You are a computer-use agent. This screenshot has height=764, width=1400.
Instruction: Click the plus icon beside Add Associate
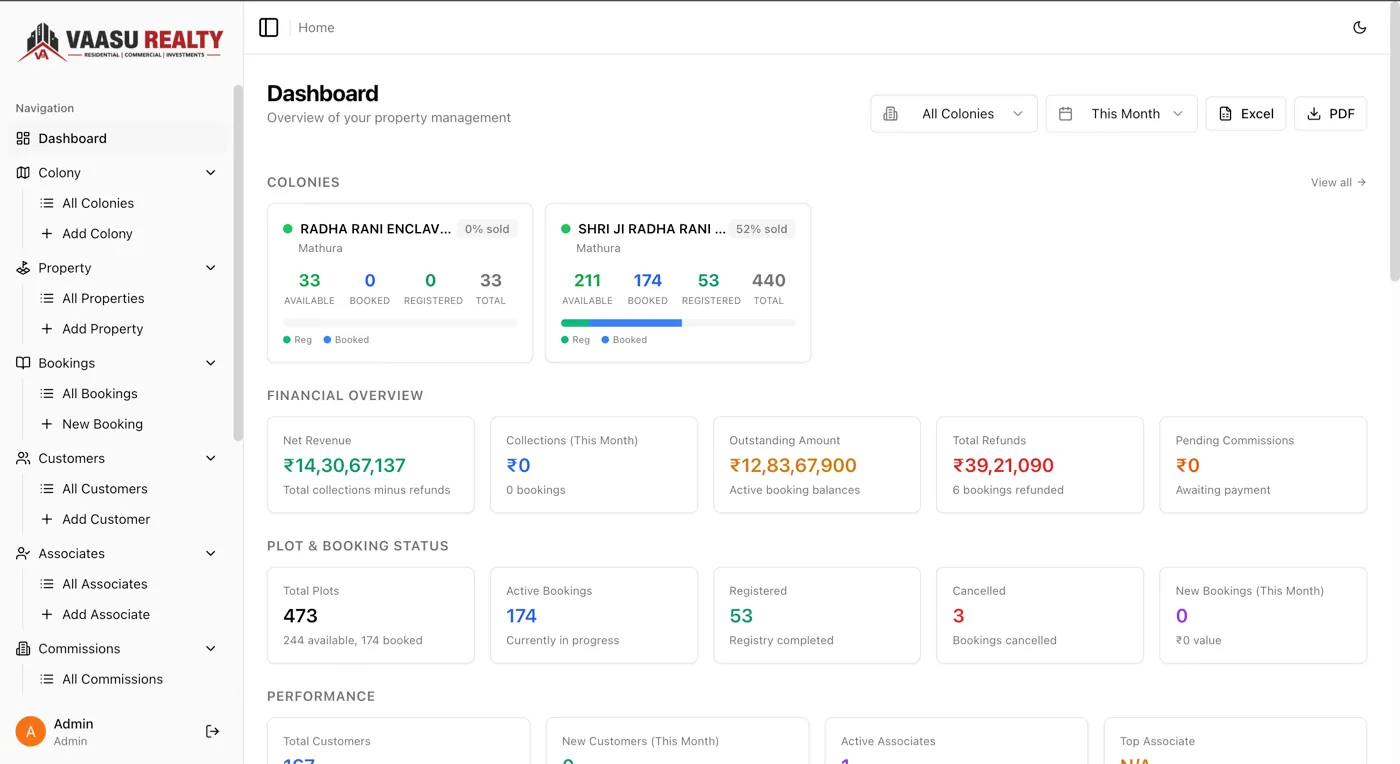47,615
